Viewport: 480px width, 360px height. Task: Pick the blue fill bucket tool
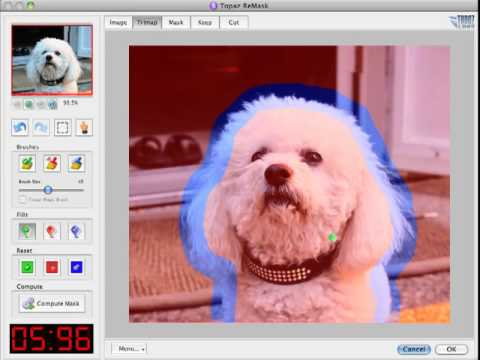click(76, 231)
